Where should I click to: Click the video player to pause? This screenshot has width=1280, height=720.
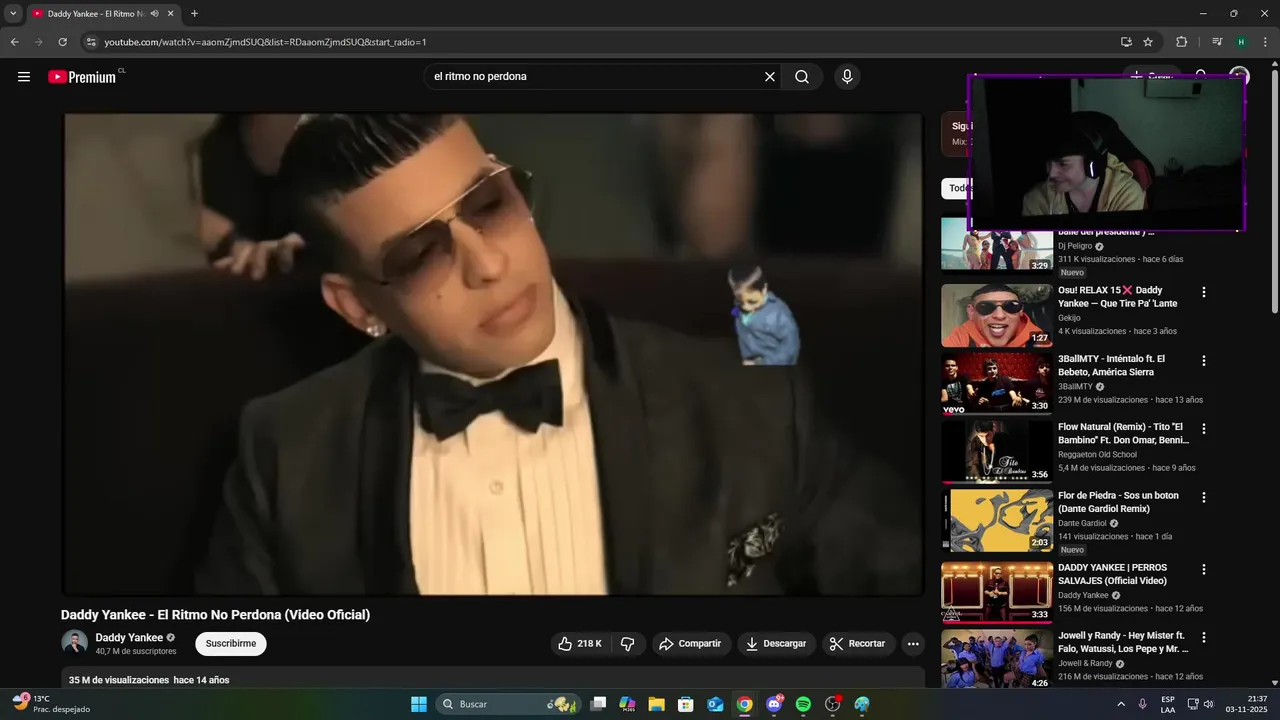493,354
